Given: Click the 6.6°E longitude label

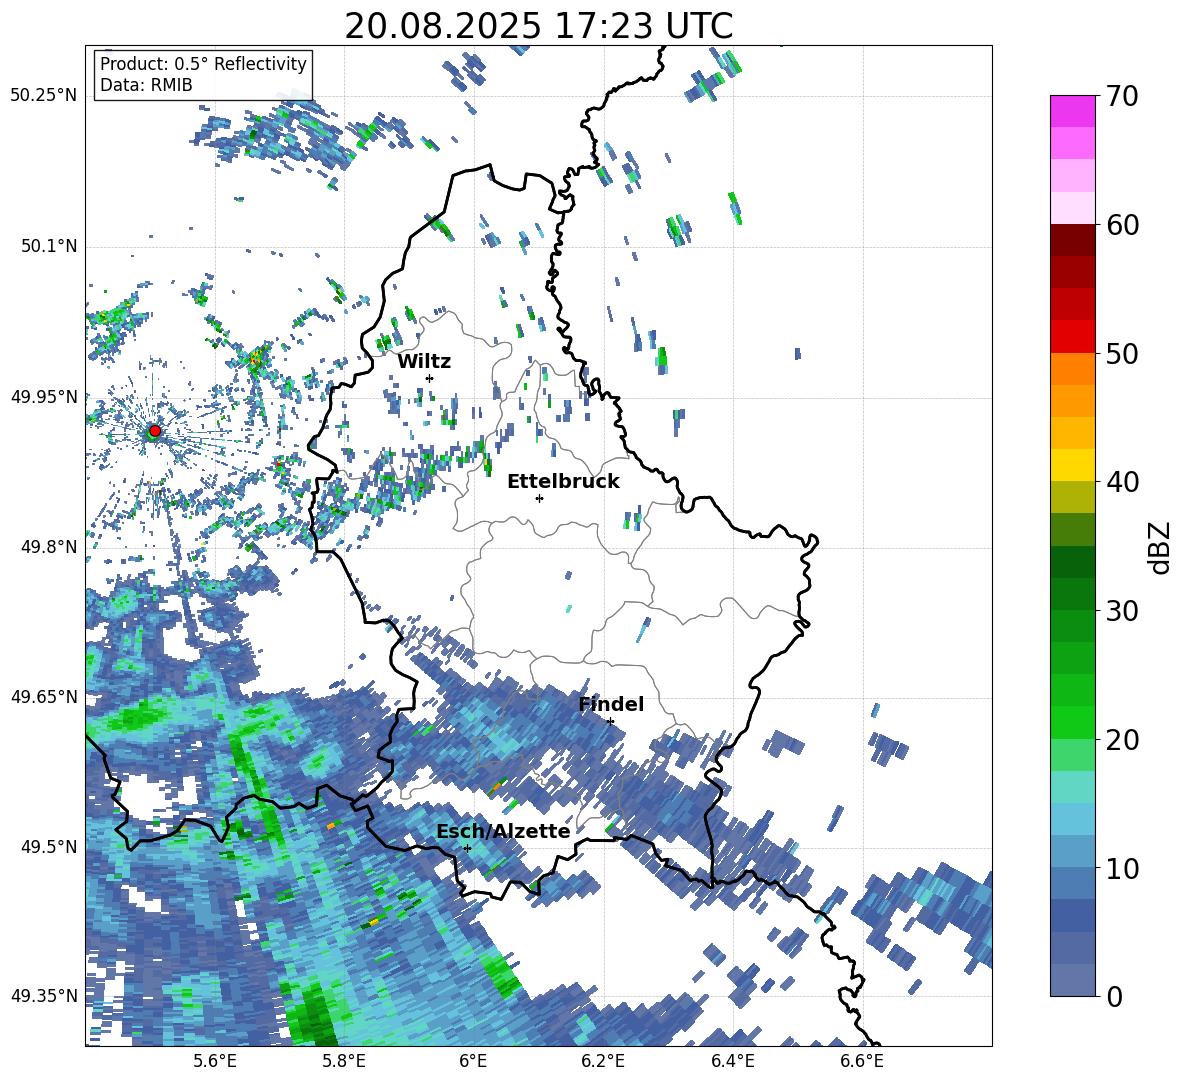Looking at the screenshot, I should pos(862,1062).
